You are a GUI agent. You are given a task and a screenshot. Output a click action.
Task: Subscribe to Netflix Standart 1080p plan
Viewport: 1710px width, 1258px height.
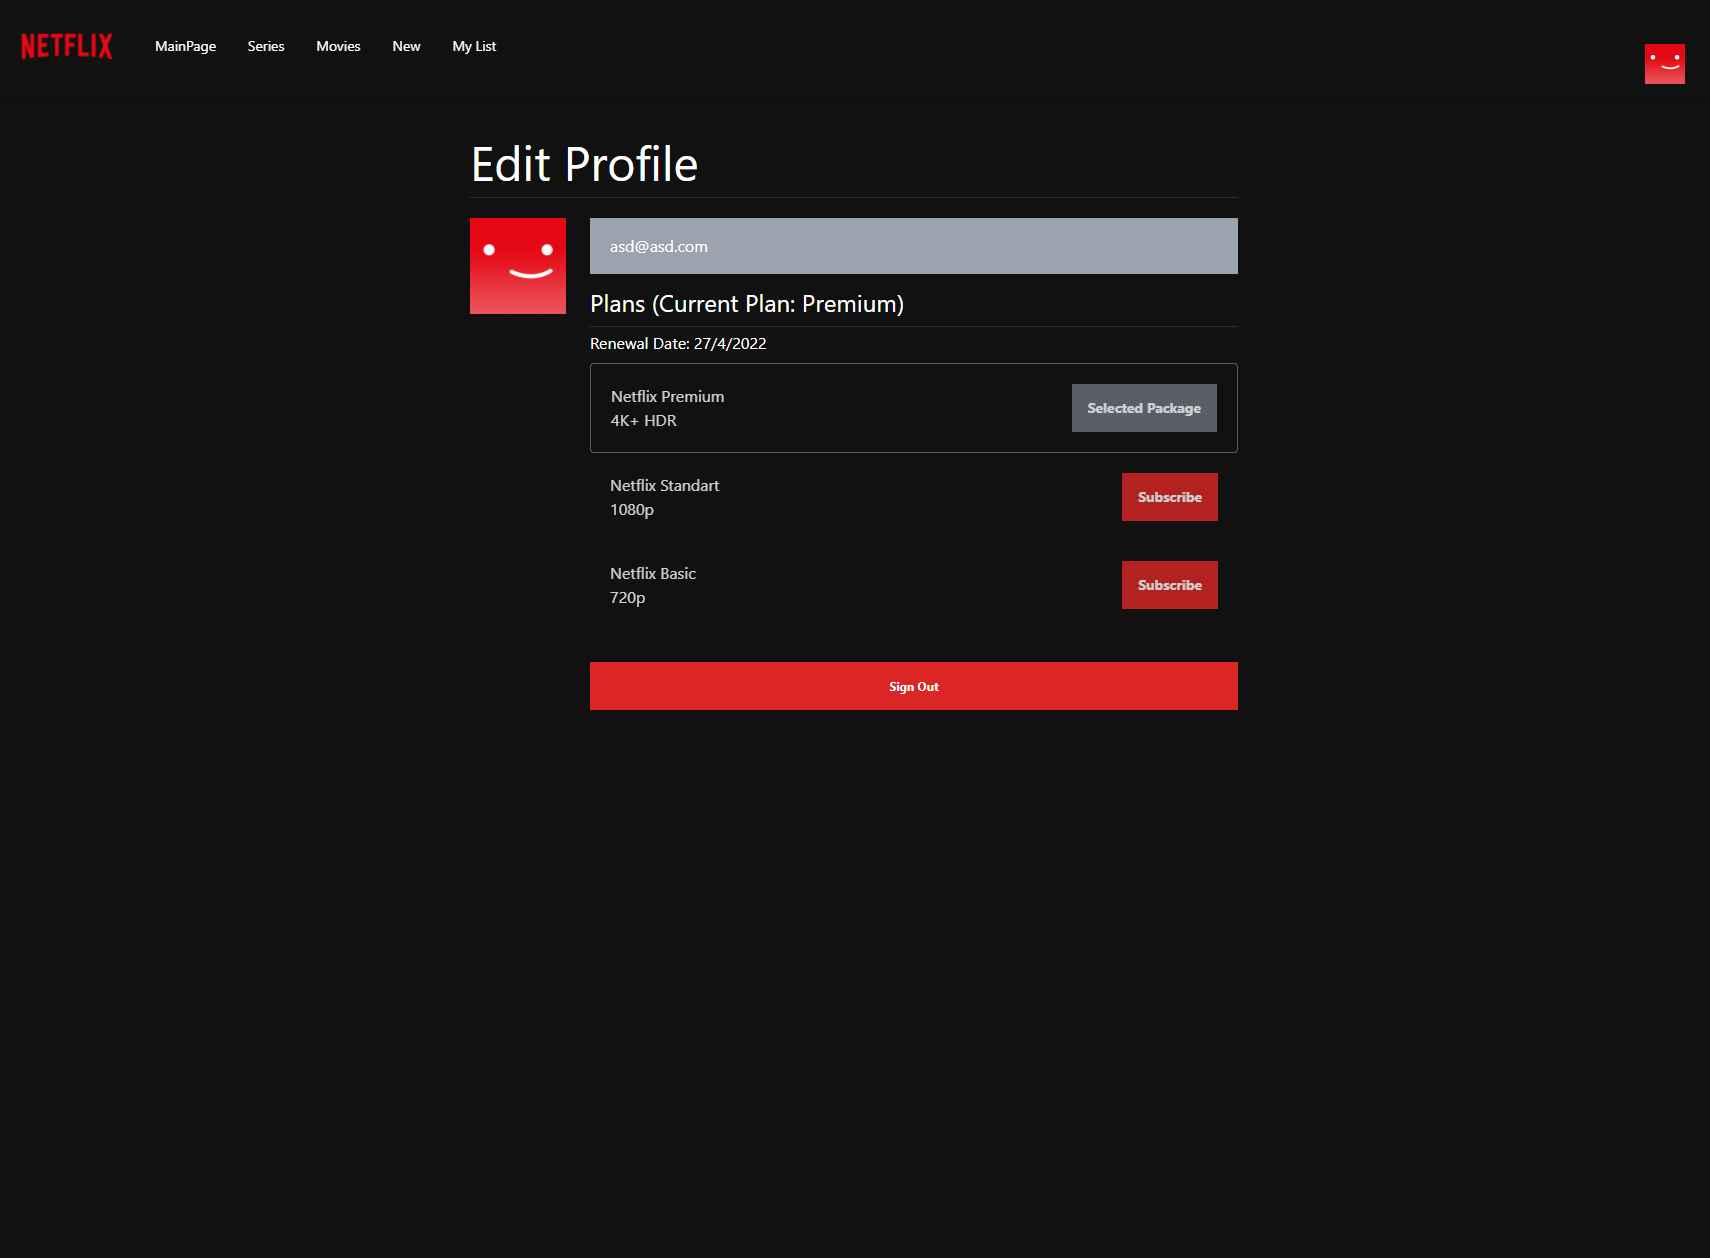coord(1169,496)
